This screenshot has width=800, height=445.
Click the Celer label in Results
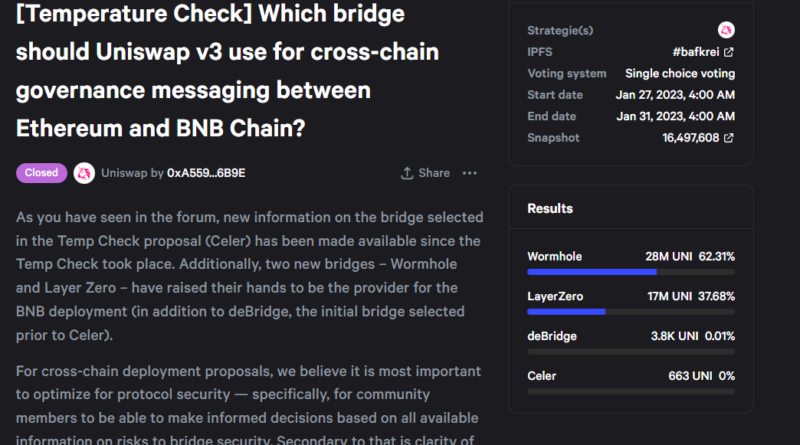click(543, 377)
